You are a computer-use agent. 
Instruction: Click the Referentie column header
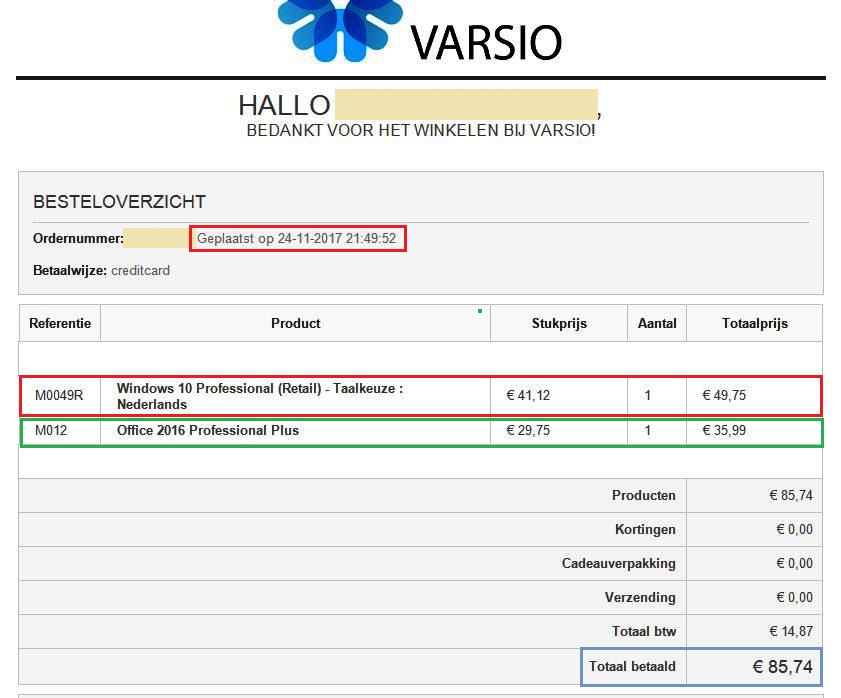click(x=60, y=323)
